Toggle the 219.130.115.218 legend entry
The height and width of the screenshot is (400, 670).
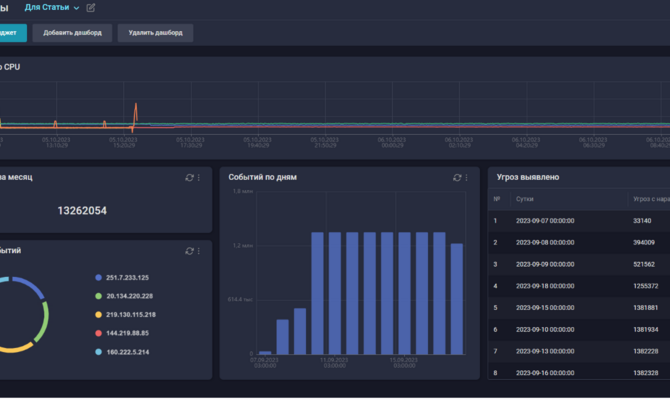click(x=125, y=315)
